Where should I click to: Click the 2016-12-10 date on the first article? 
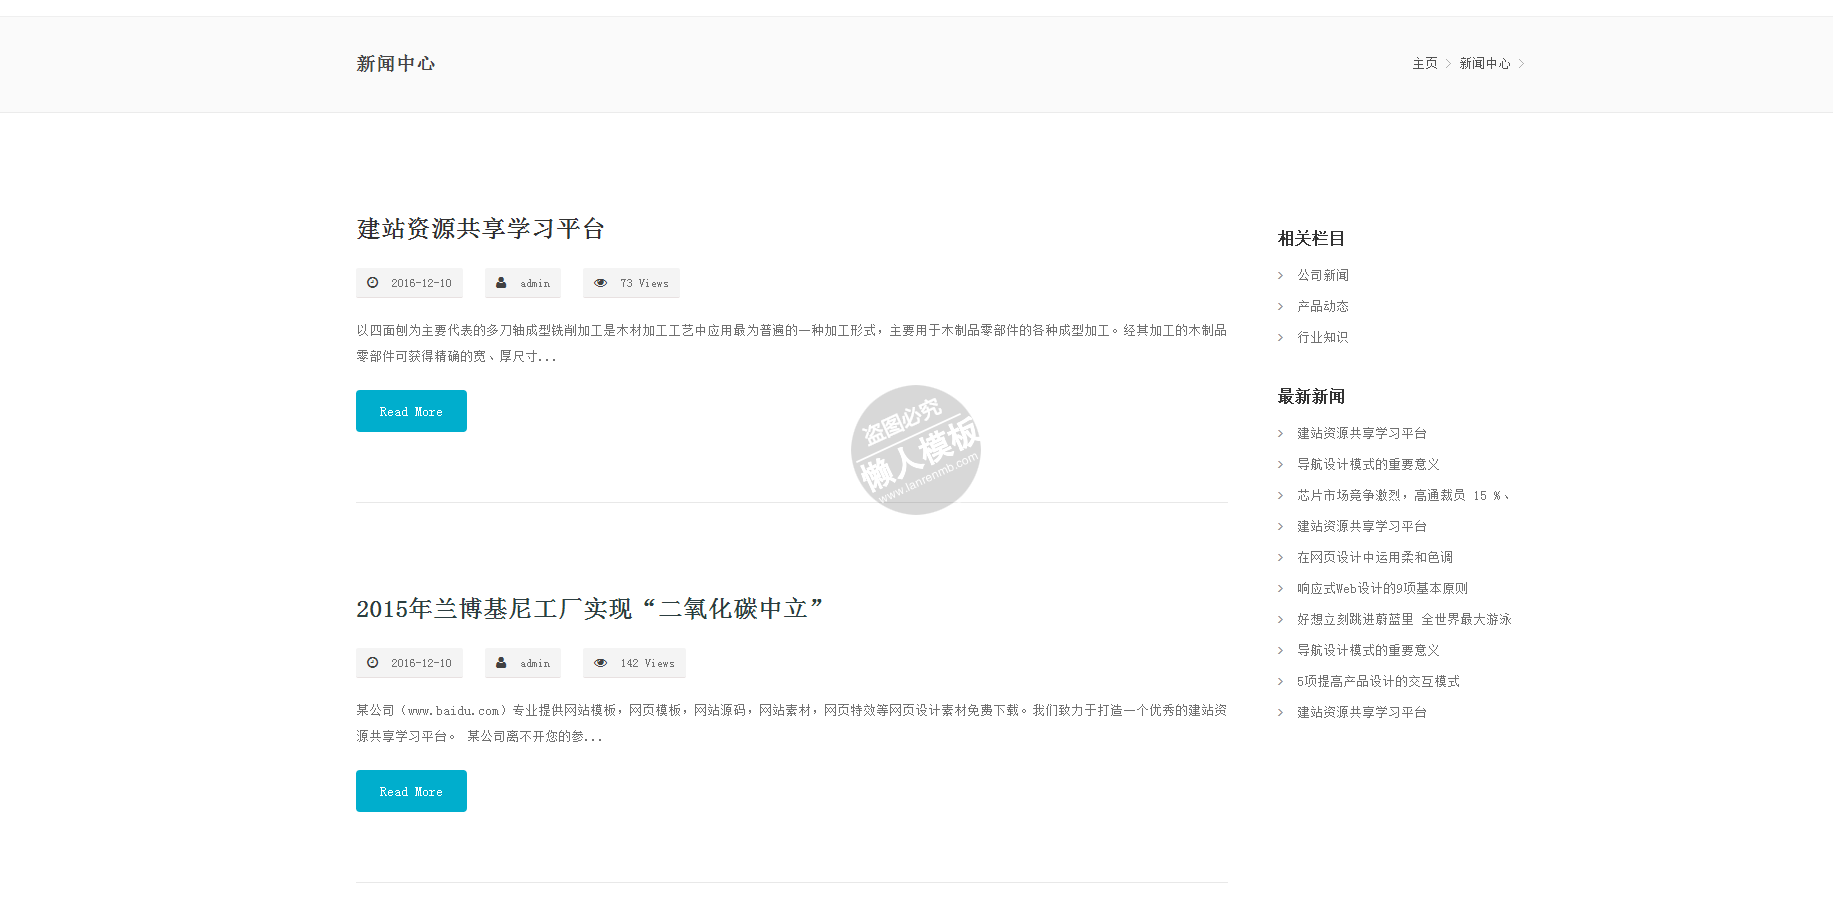pyautogui.click(x=421, y=283)
